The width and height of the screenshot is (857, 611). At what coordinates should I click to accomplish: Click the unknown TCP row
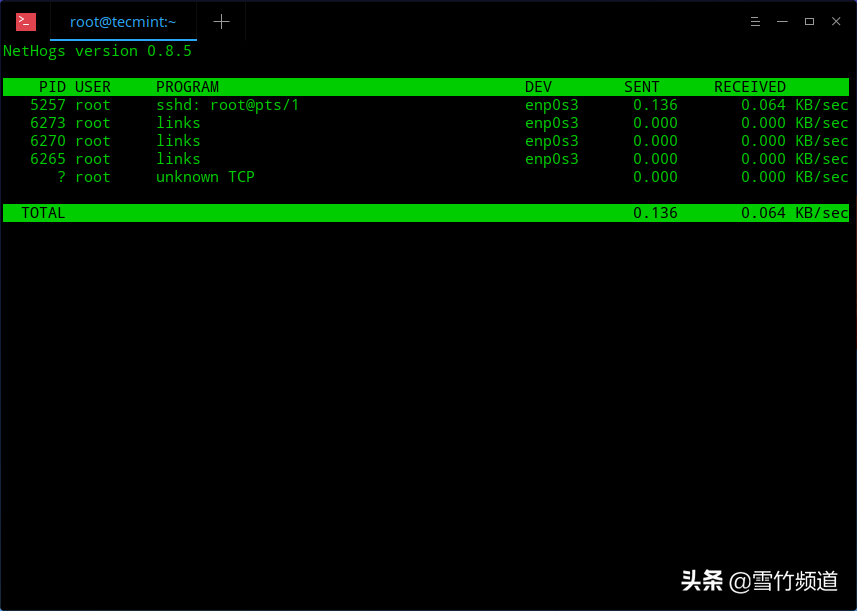[x=205, y=177]
